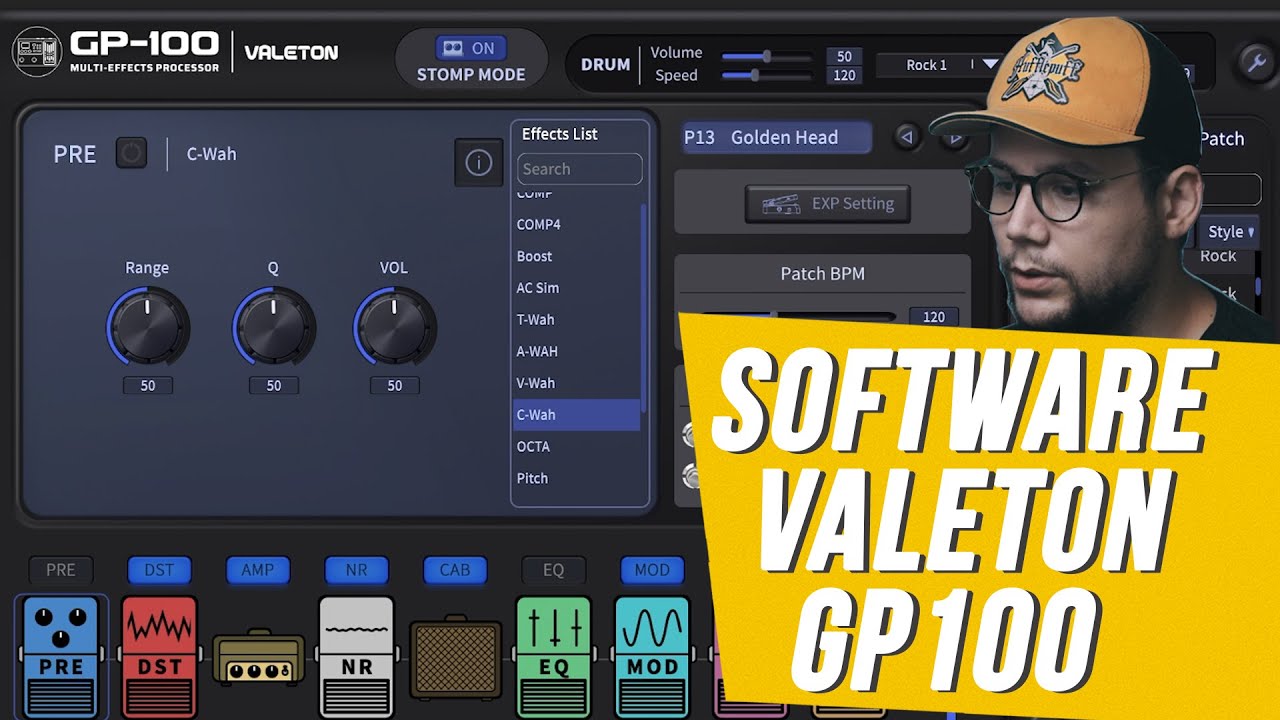The image size is (1280, 720).
Task: Toggle the DST chain label
Action: pyautogui.click(x=159, y=570)
